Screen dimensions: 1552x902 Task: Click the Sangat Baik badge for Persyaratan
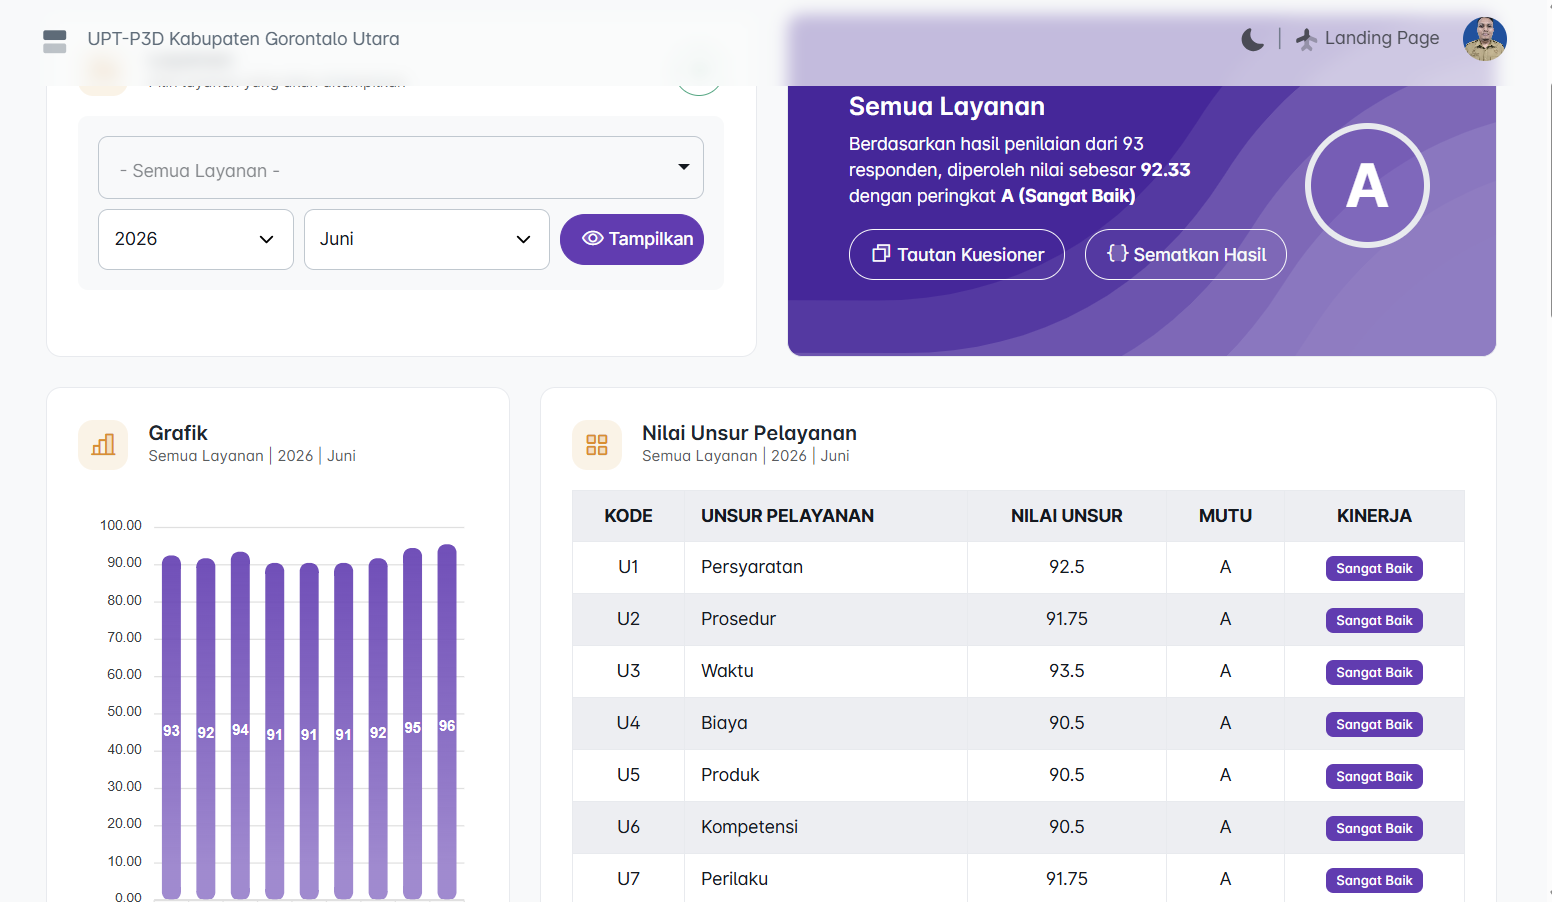pos(1374,568)
